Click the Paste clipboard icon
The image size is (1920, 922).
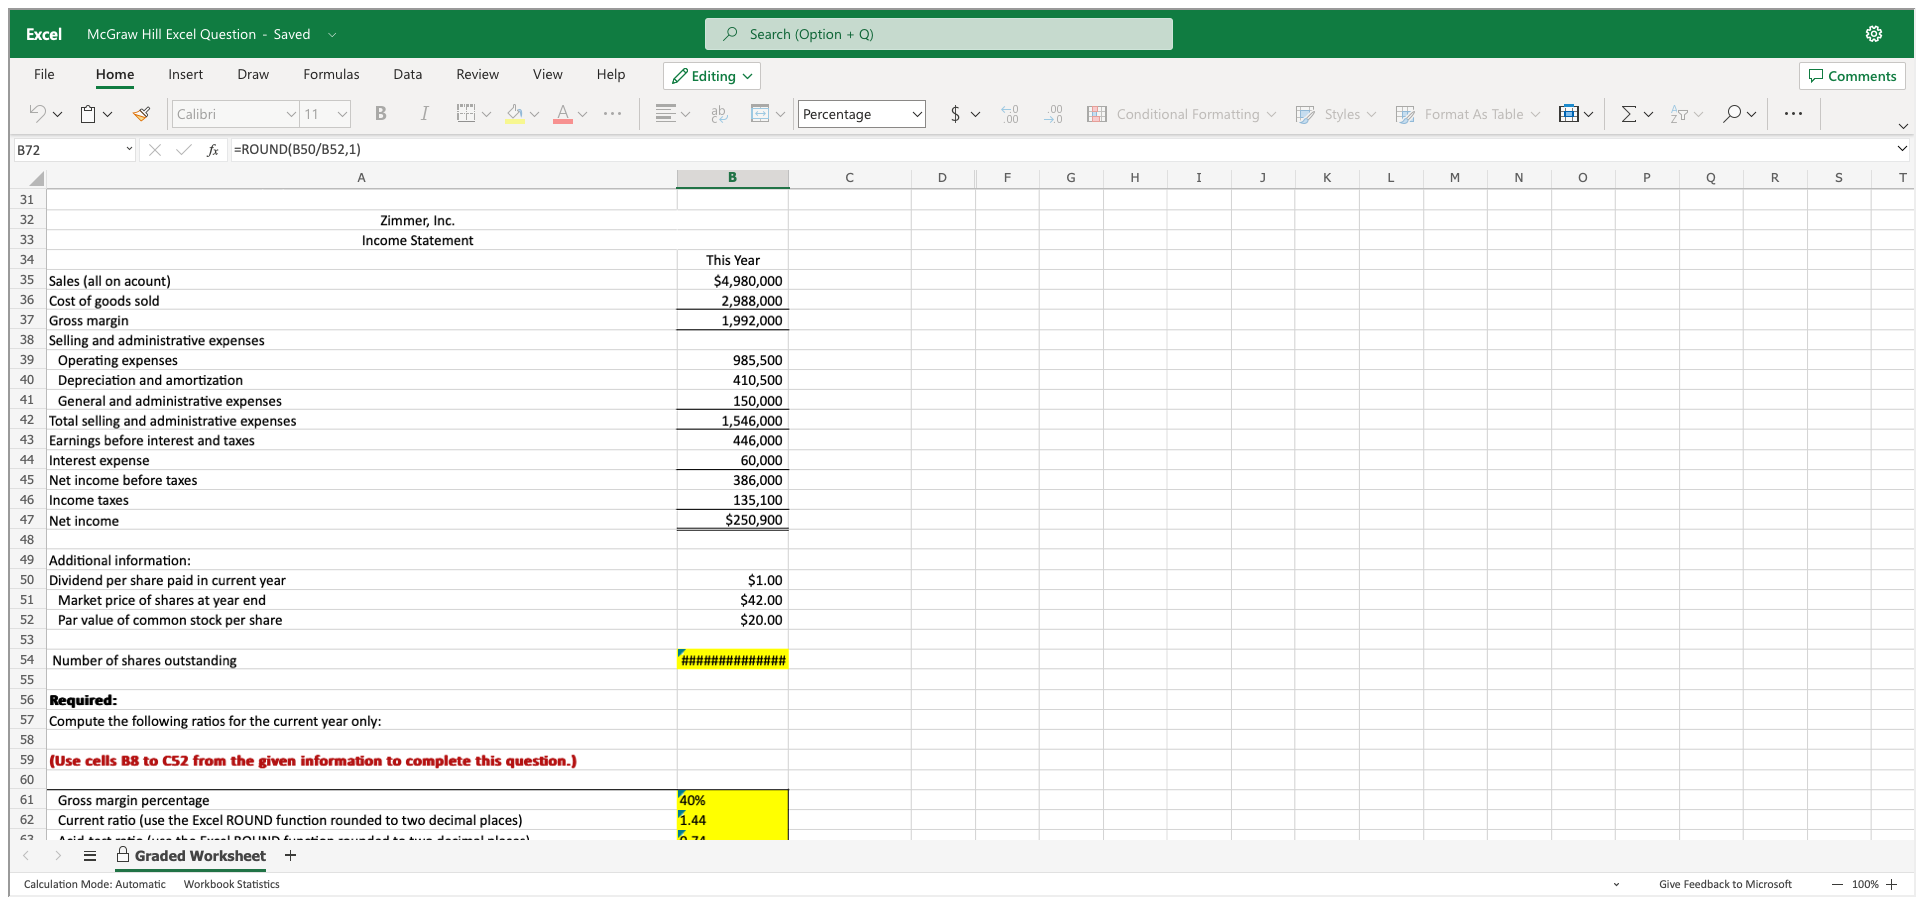click(88, 114)
